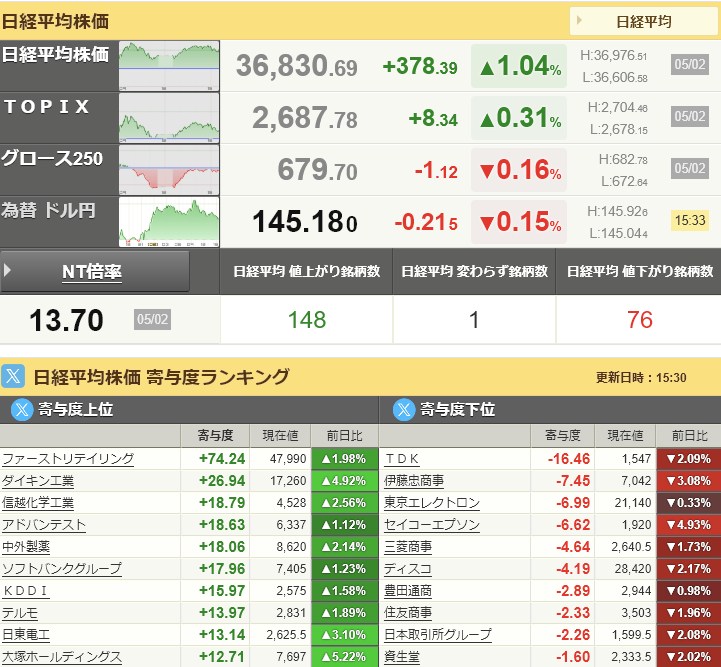Screen dimensions: 721x667
Task: Open the ダイキン工業 stock link
Action: 38,481
